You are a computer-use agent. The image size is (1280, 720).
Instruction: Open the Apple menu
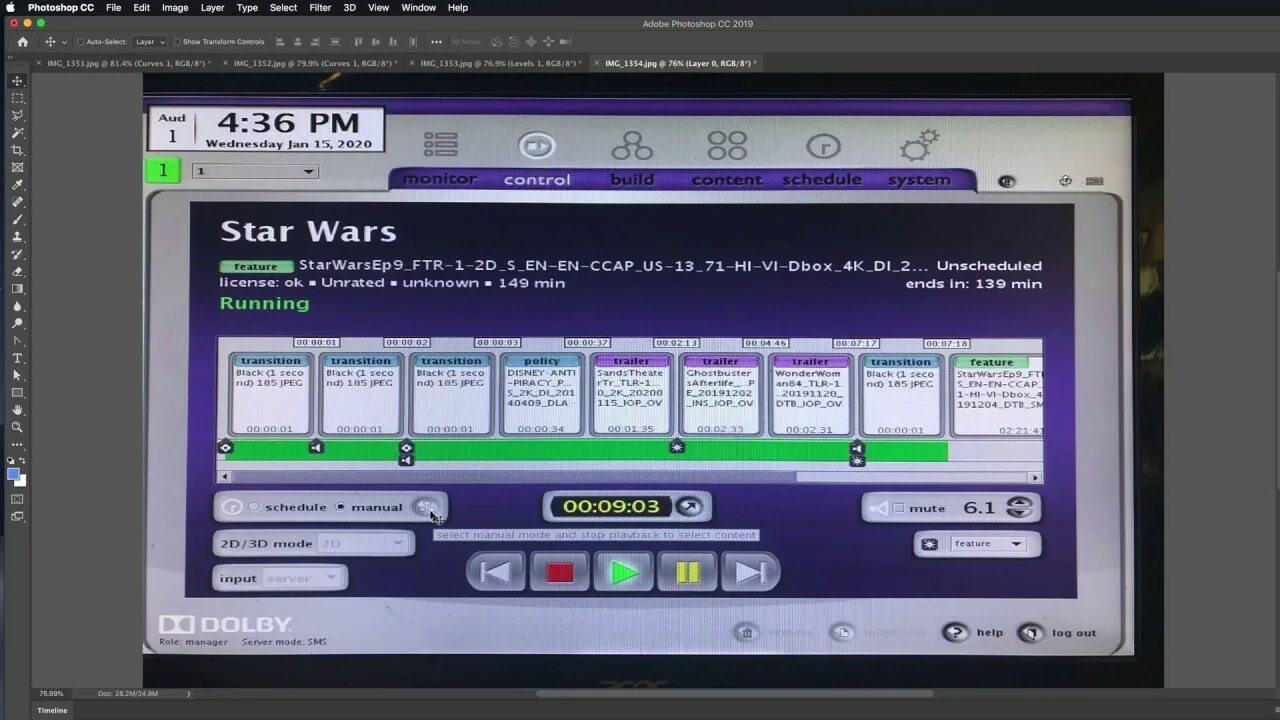[x=11, y=8]
